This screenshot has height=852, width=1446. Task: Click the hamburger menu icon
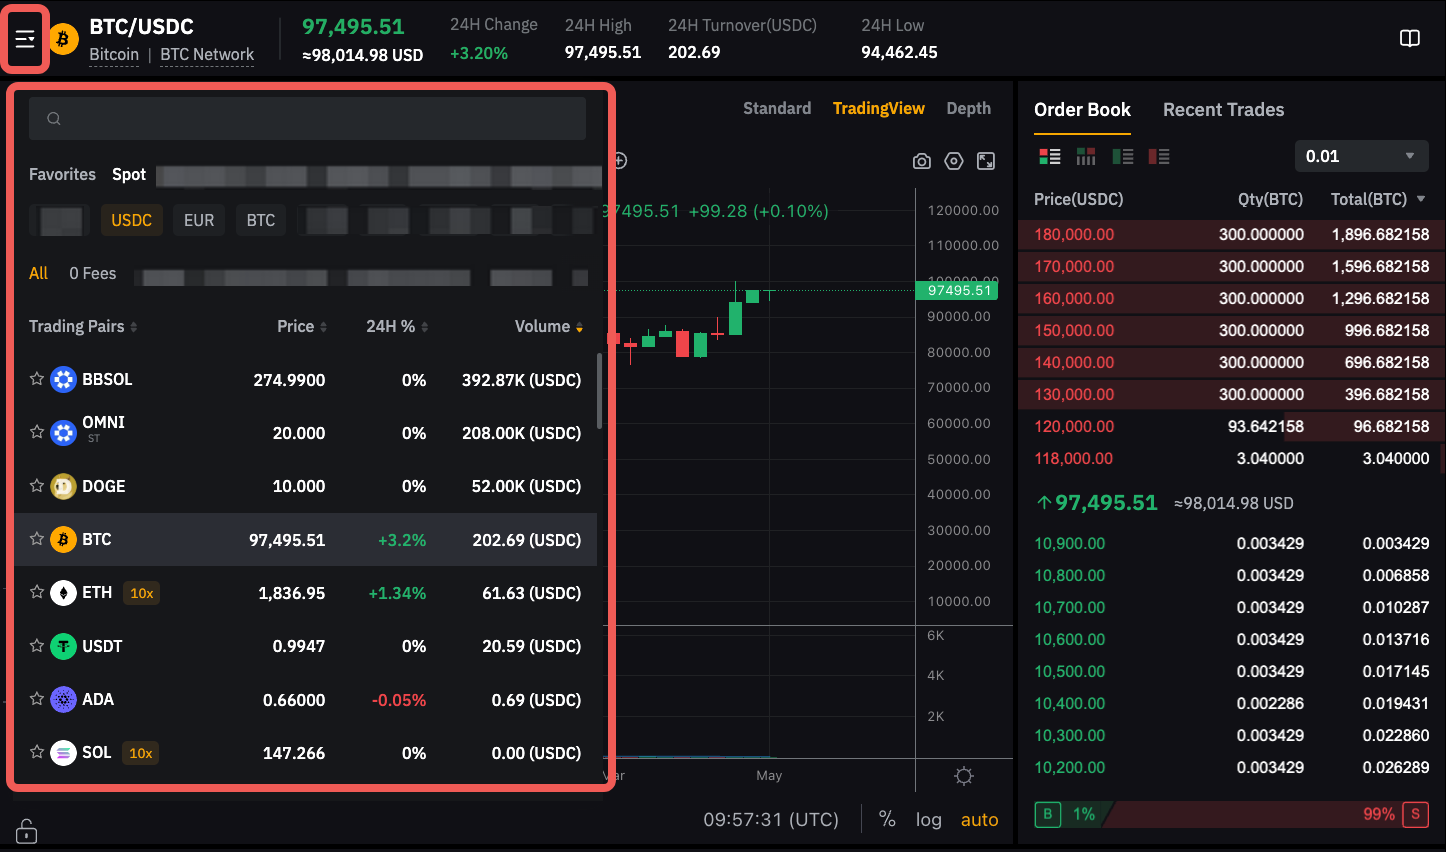[x=25, y=39]
